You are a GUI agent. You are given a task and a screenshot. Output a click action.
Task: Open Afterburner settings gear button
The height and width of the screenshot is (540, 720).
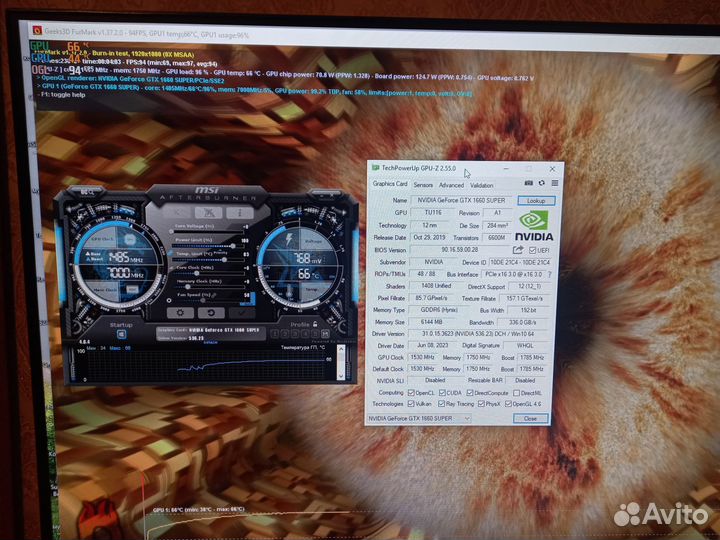(180, 313)
